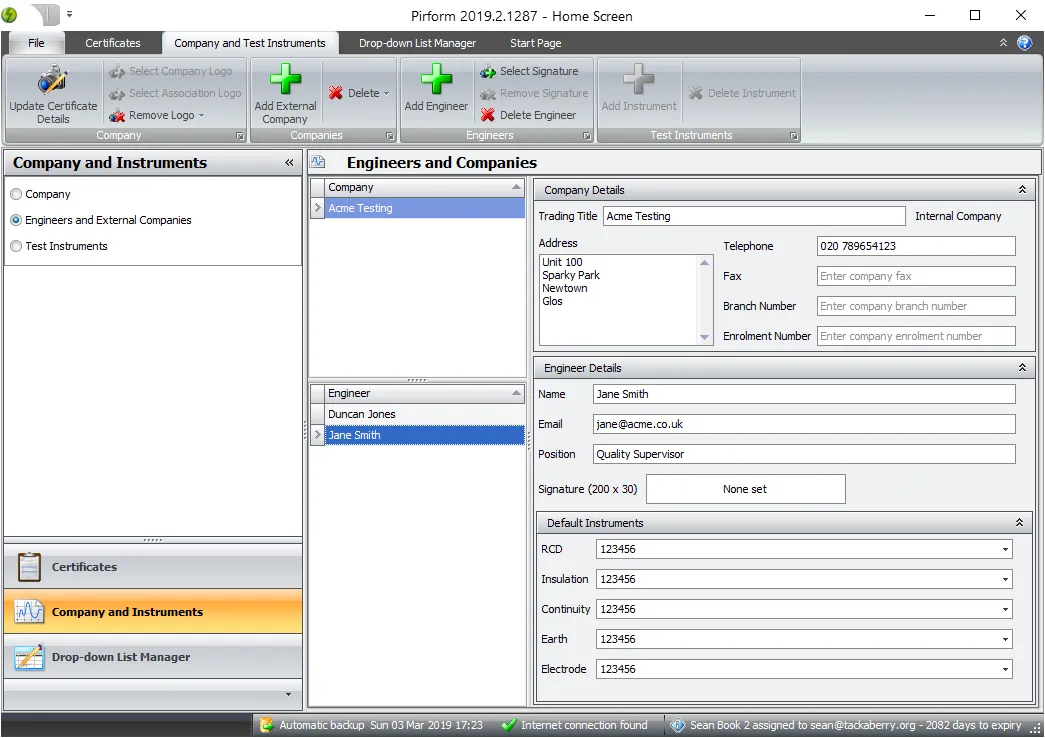Select the Company radio button
The height and width of the screenshot is (738, 1045).
16,194
